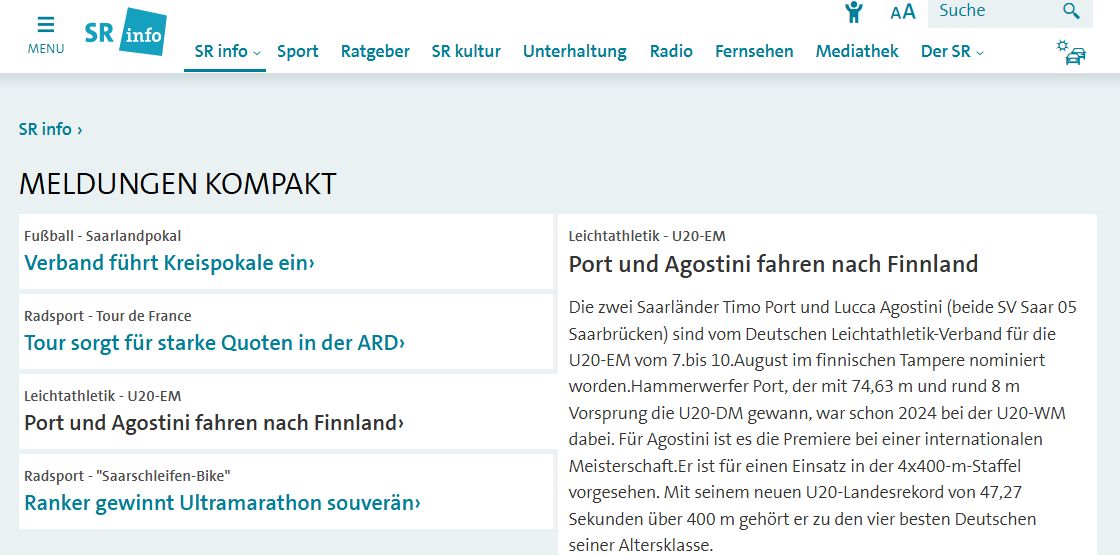Click the SR info logo

(125, 34)
